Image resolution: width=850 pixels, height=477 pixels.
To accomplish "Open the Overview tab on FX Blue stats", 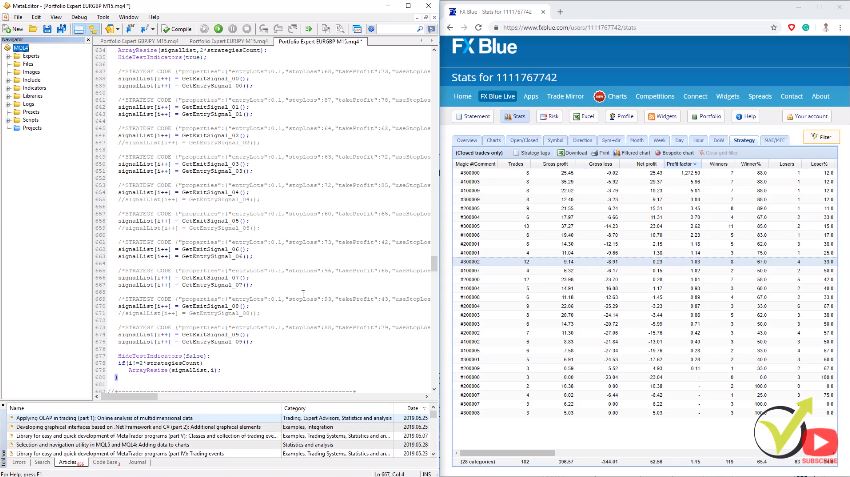I will pyautogui.click(x=467, y=140).
